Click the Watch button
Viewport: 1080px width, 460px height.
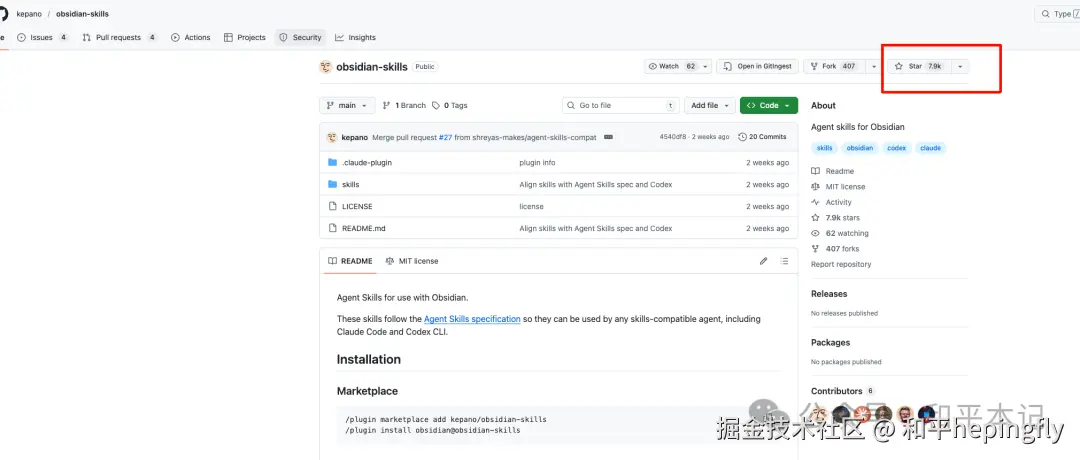point(672,66)
